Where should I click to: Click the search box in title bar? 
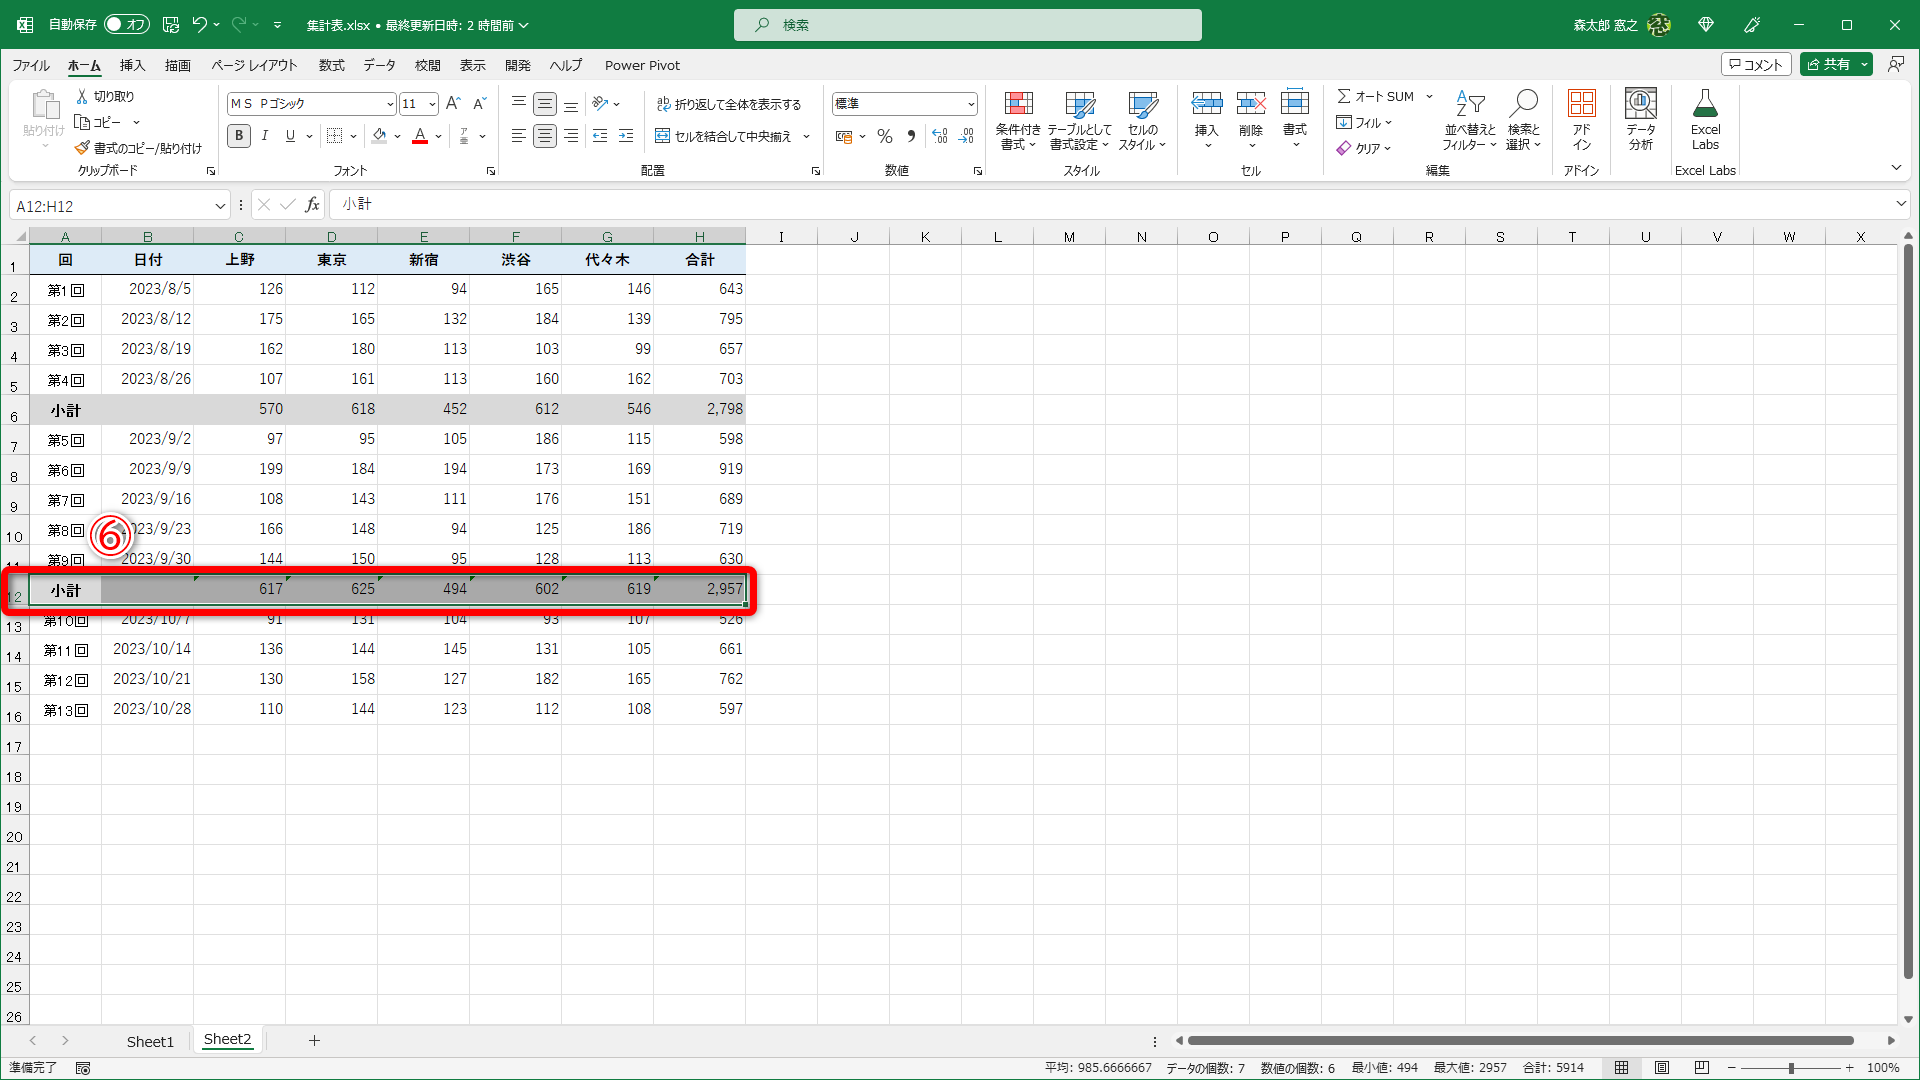[967, 25]
